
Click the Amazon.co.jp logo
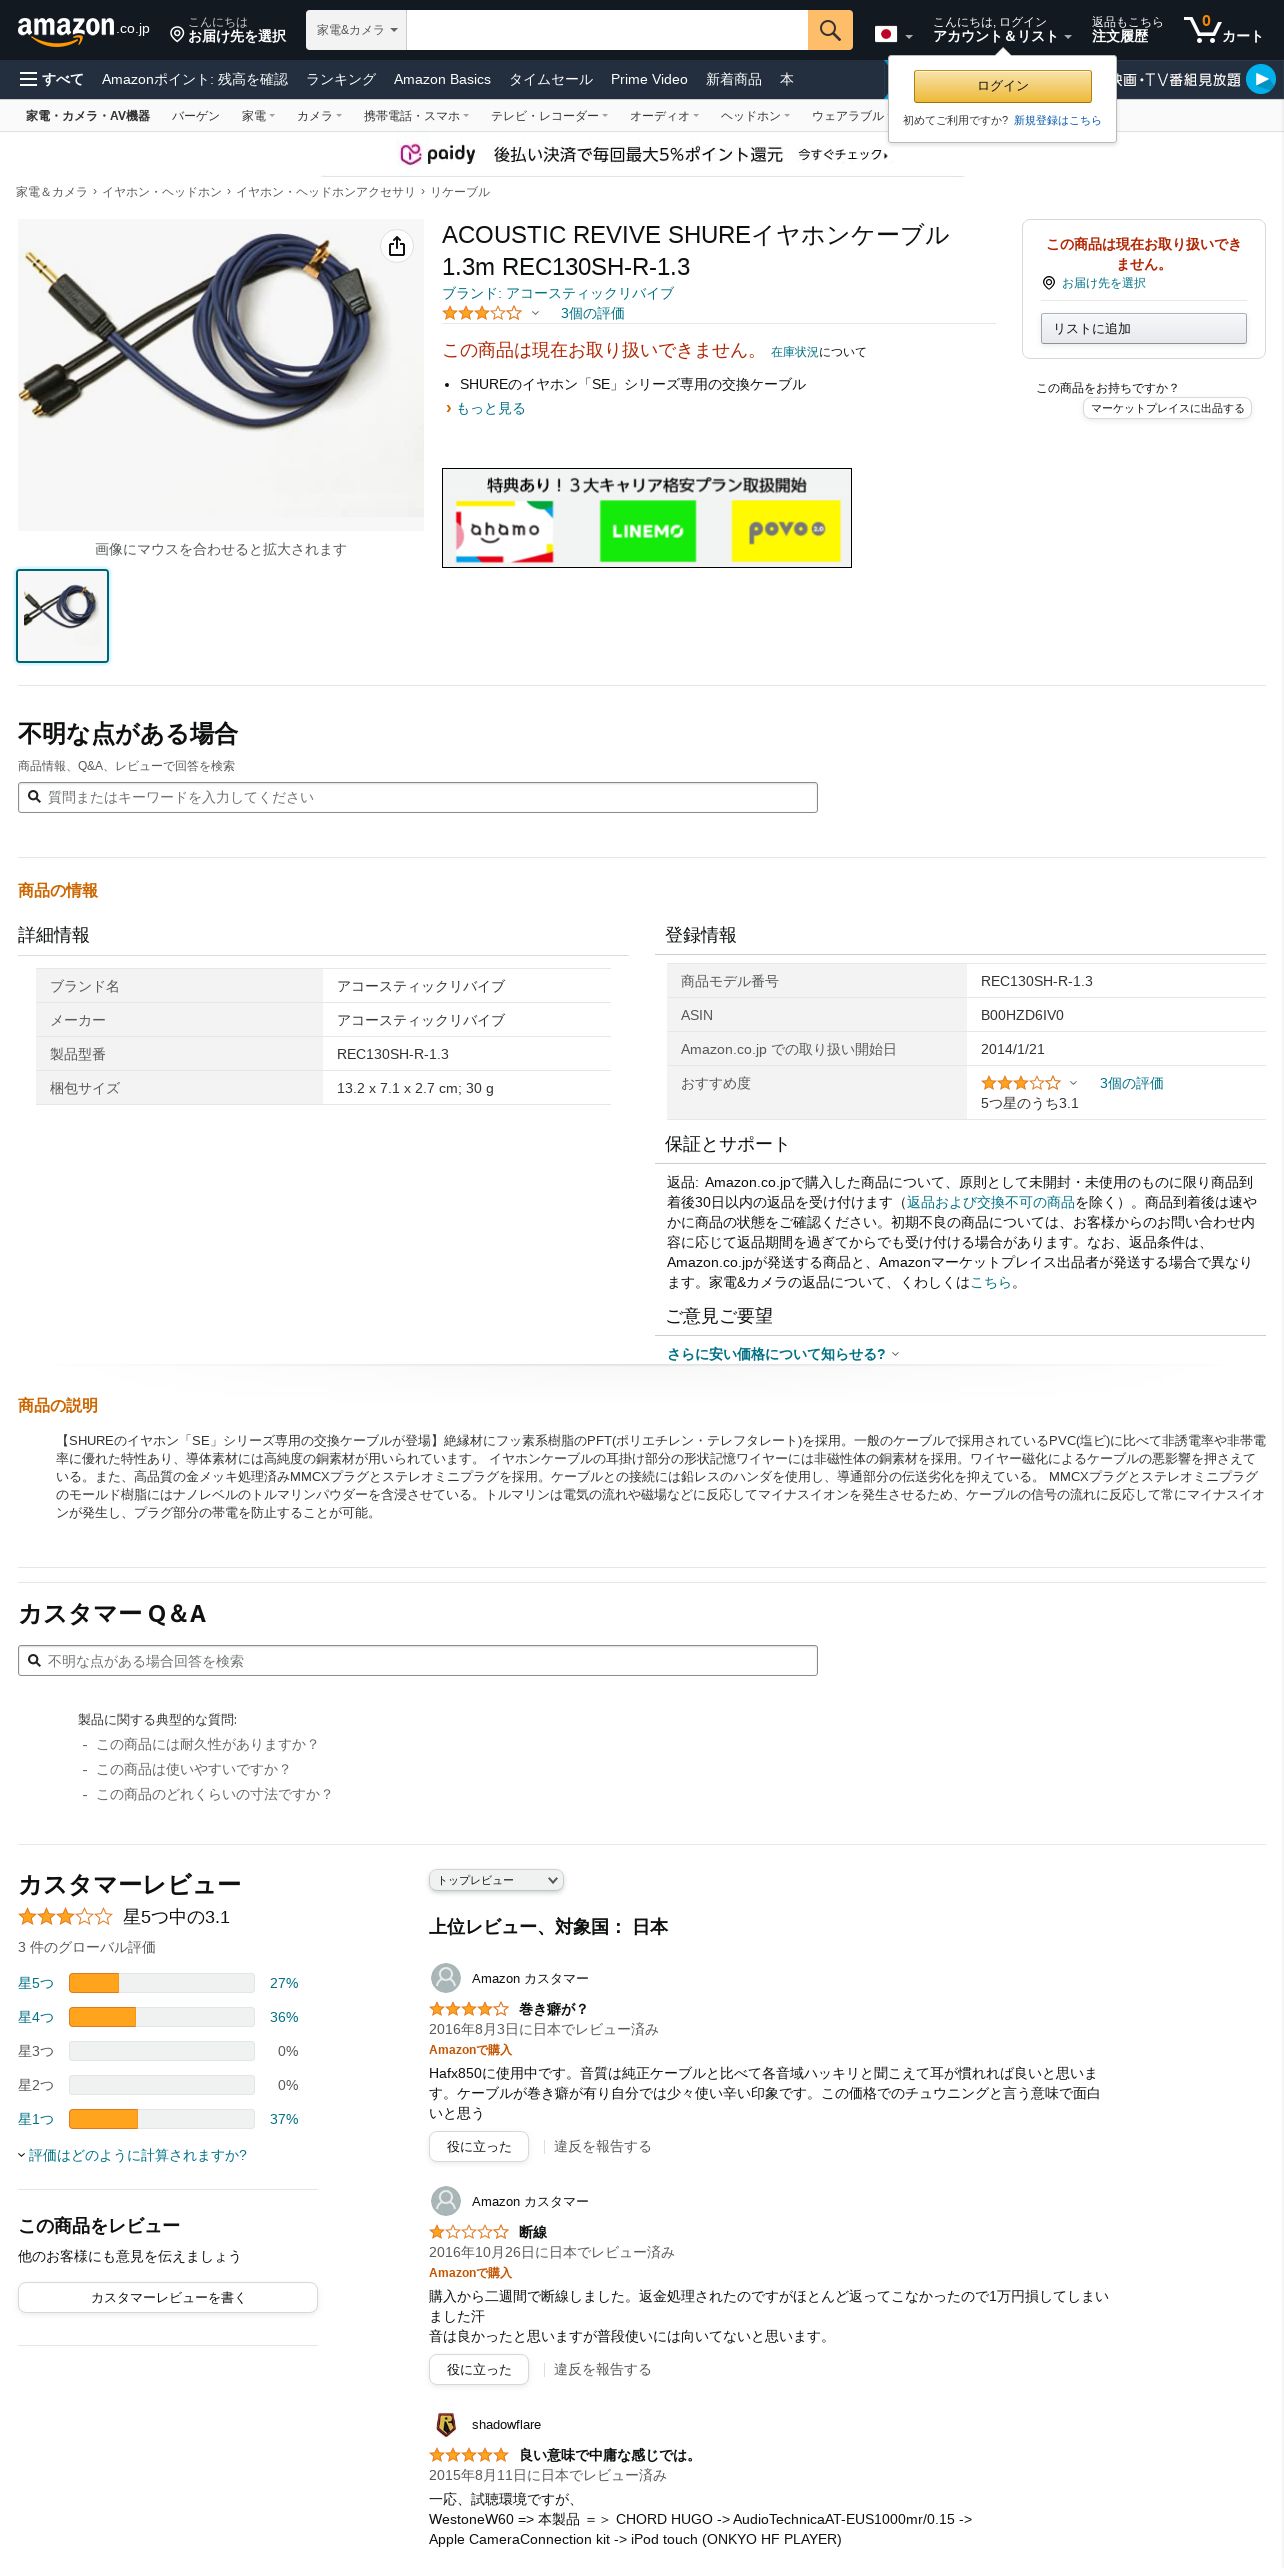coord(83,30)
